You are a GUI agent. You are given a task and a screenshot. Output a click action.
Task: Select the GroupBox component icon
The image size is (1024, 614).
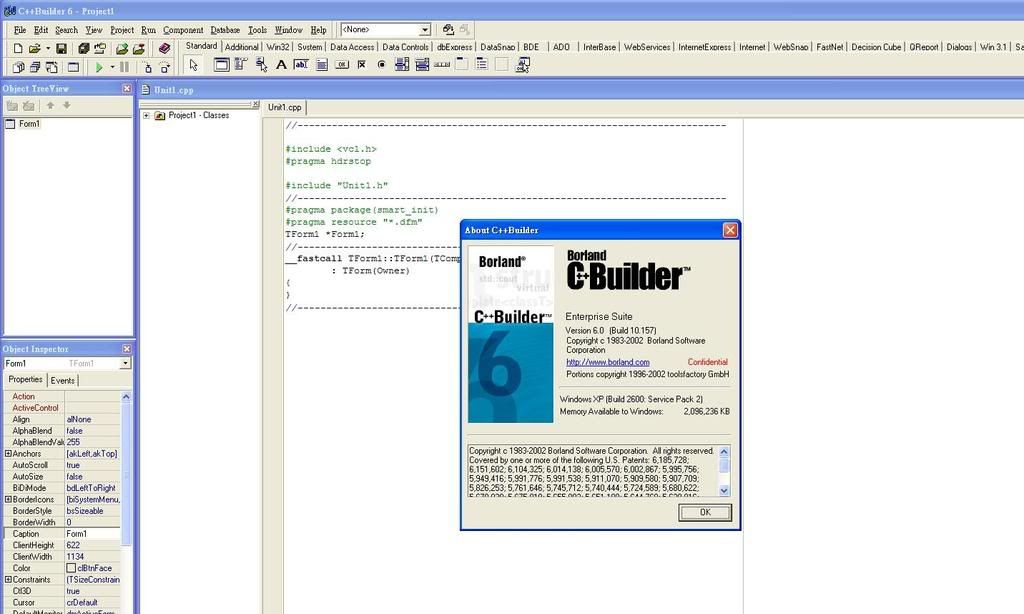462,64
